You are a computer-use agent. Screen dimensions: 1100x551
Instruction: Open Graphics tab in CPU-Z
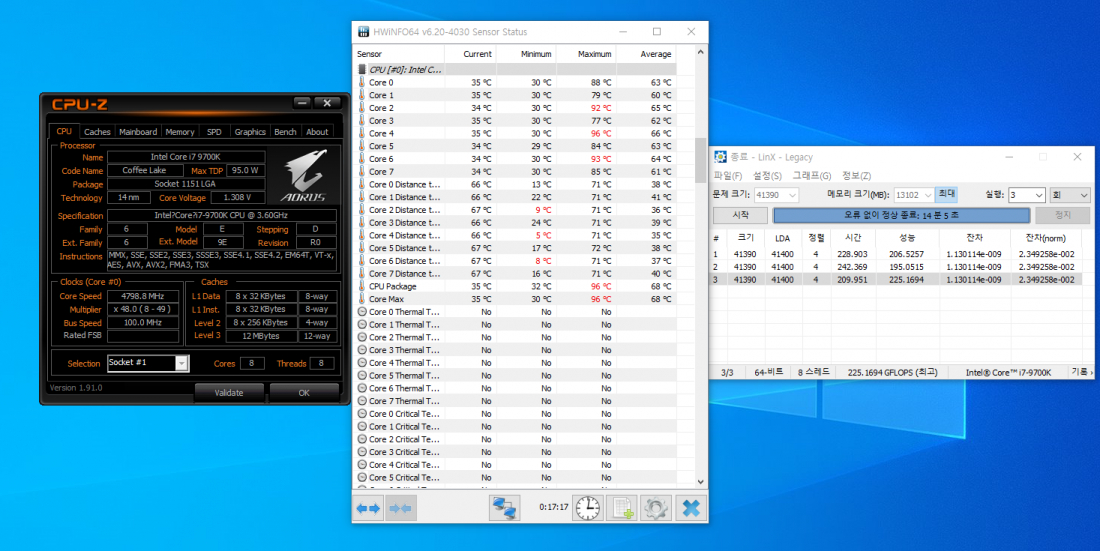click(250, 131)
